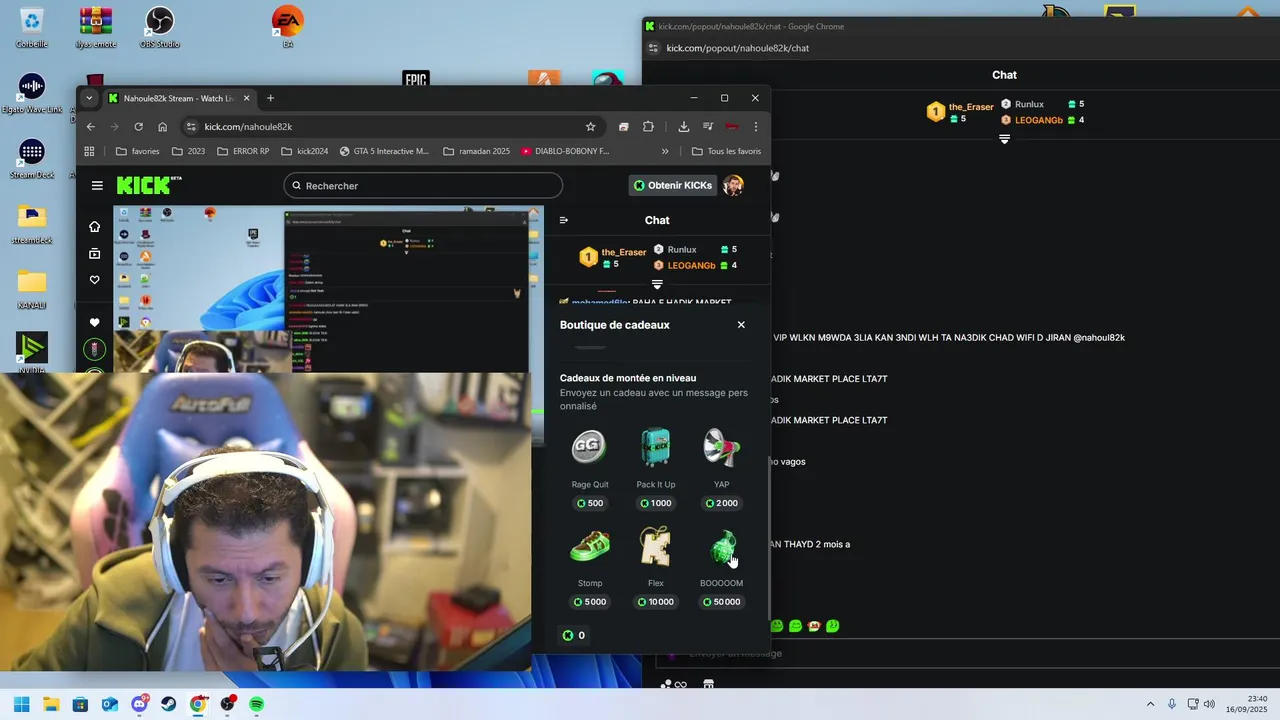Open the kick2024 bookmarks folder

point(304,151)
